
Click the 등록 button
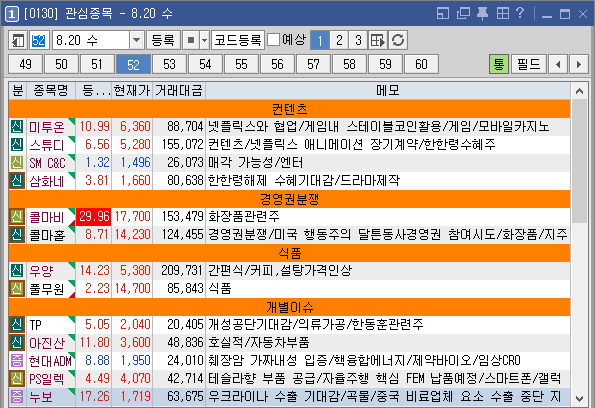(x=163, y=40)
